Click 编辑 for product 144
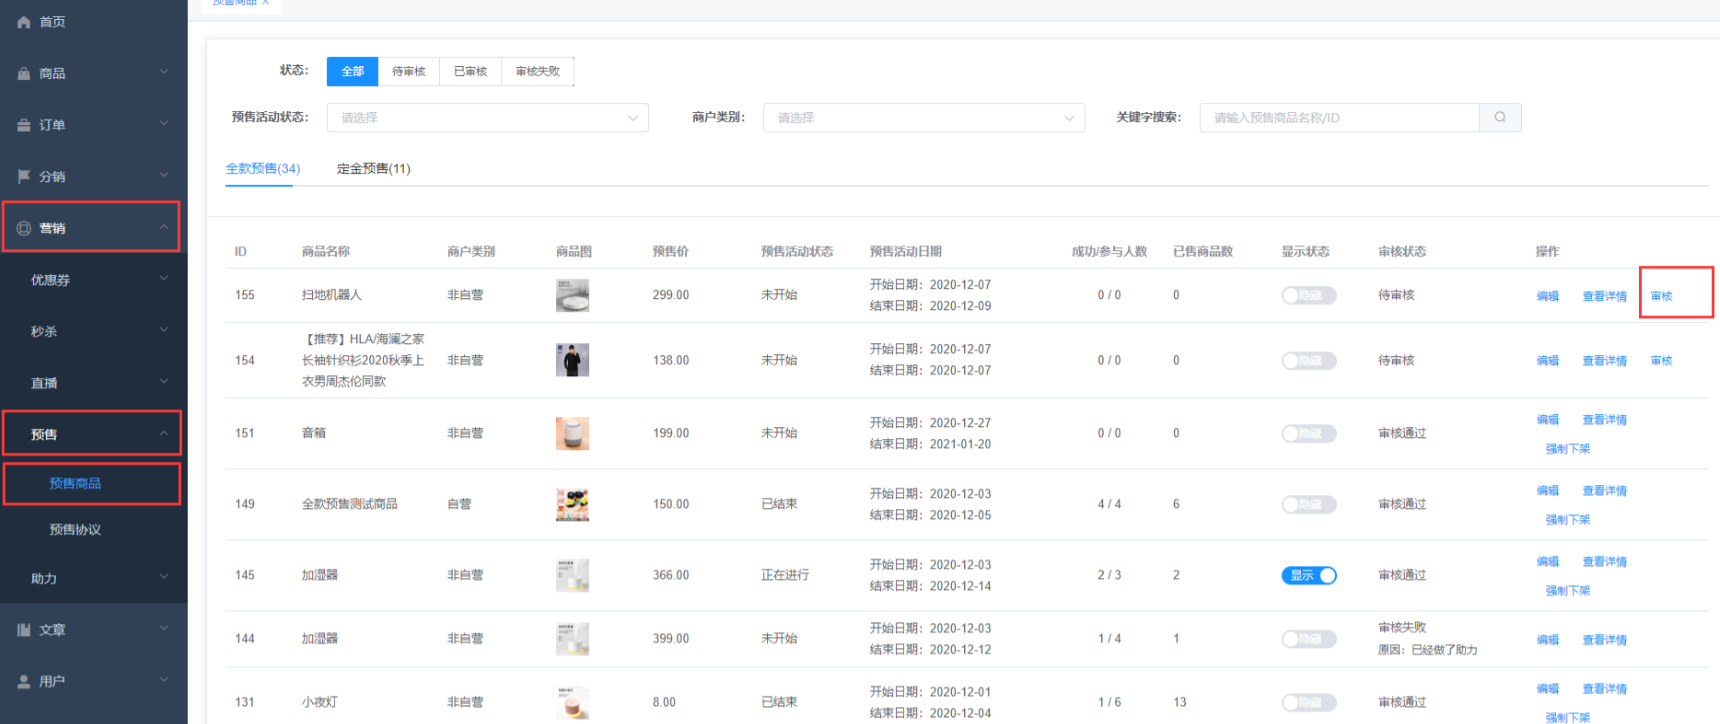 1548,640
